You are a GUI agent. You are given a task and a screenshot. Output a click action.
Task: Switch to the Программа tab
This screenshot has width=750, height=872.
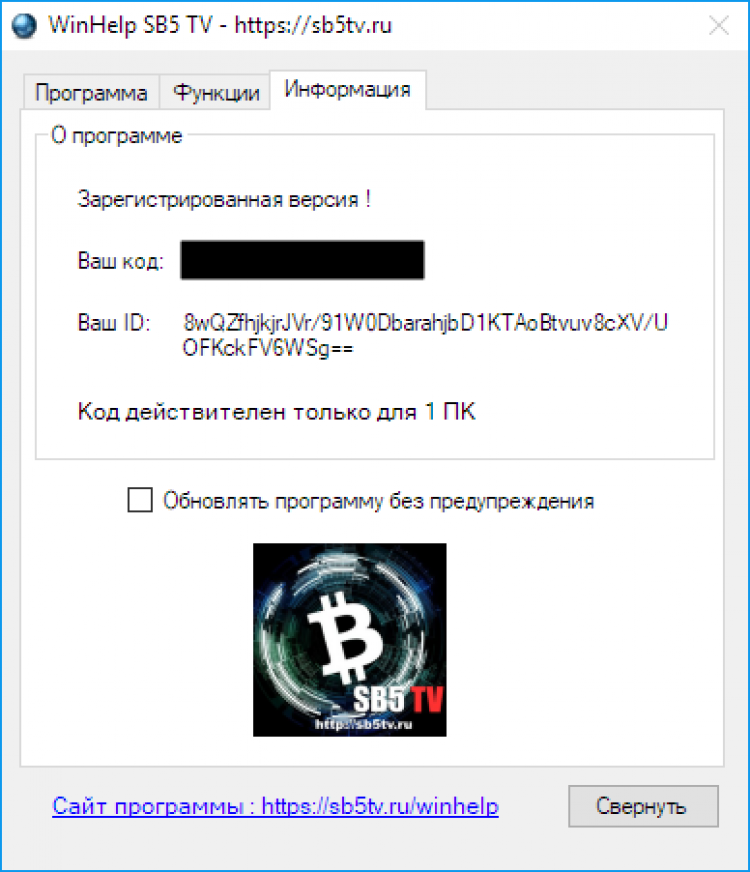(x=91, y=92)
